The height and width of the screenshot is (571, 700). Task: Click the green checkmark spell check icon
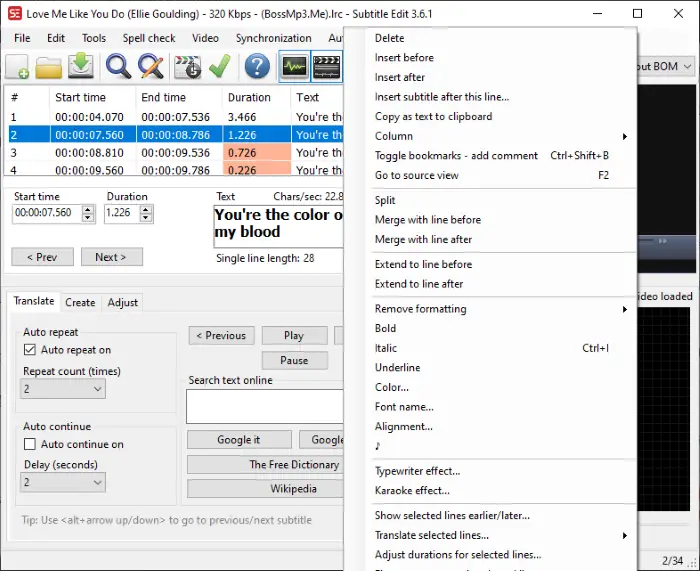220,66
